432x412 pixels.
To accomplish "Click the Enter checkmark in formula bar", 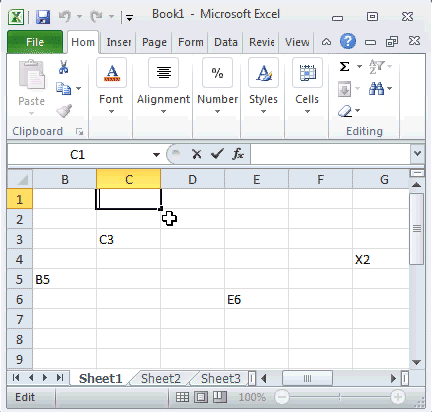I will click(x=217, y=154).
